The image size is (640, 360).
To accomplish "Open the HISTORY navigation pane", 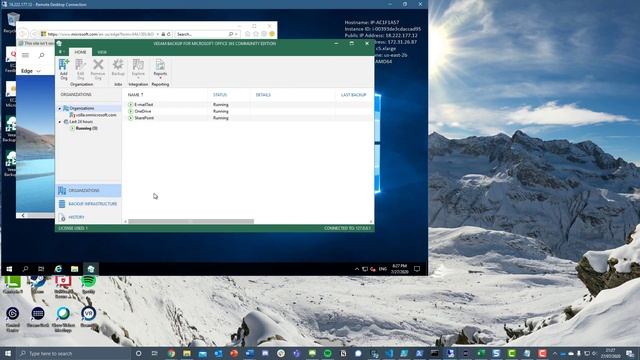I will click(88, 217).
